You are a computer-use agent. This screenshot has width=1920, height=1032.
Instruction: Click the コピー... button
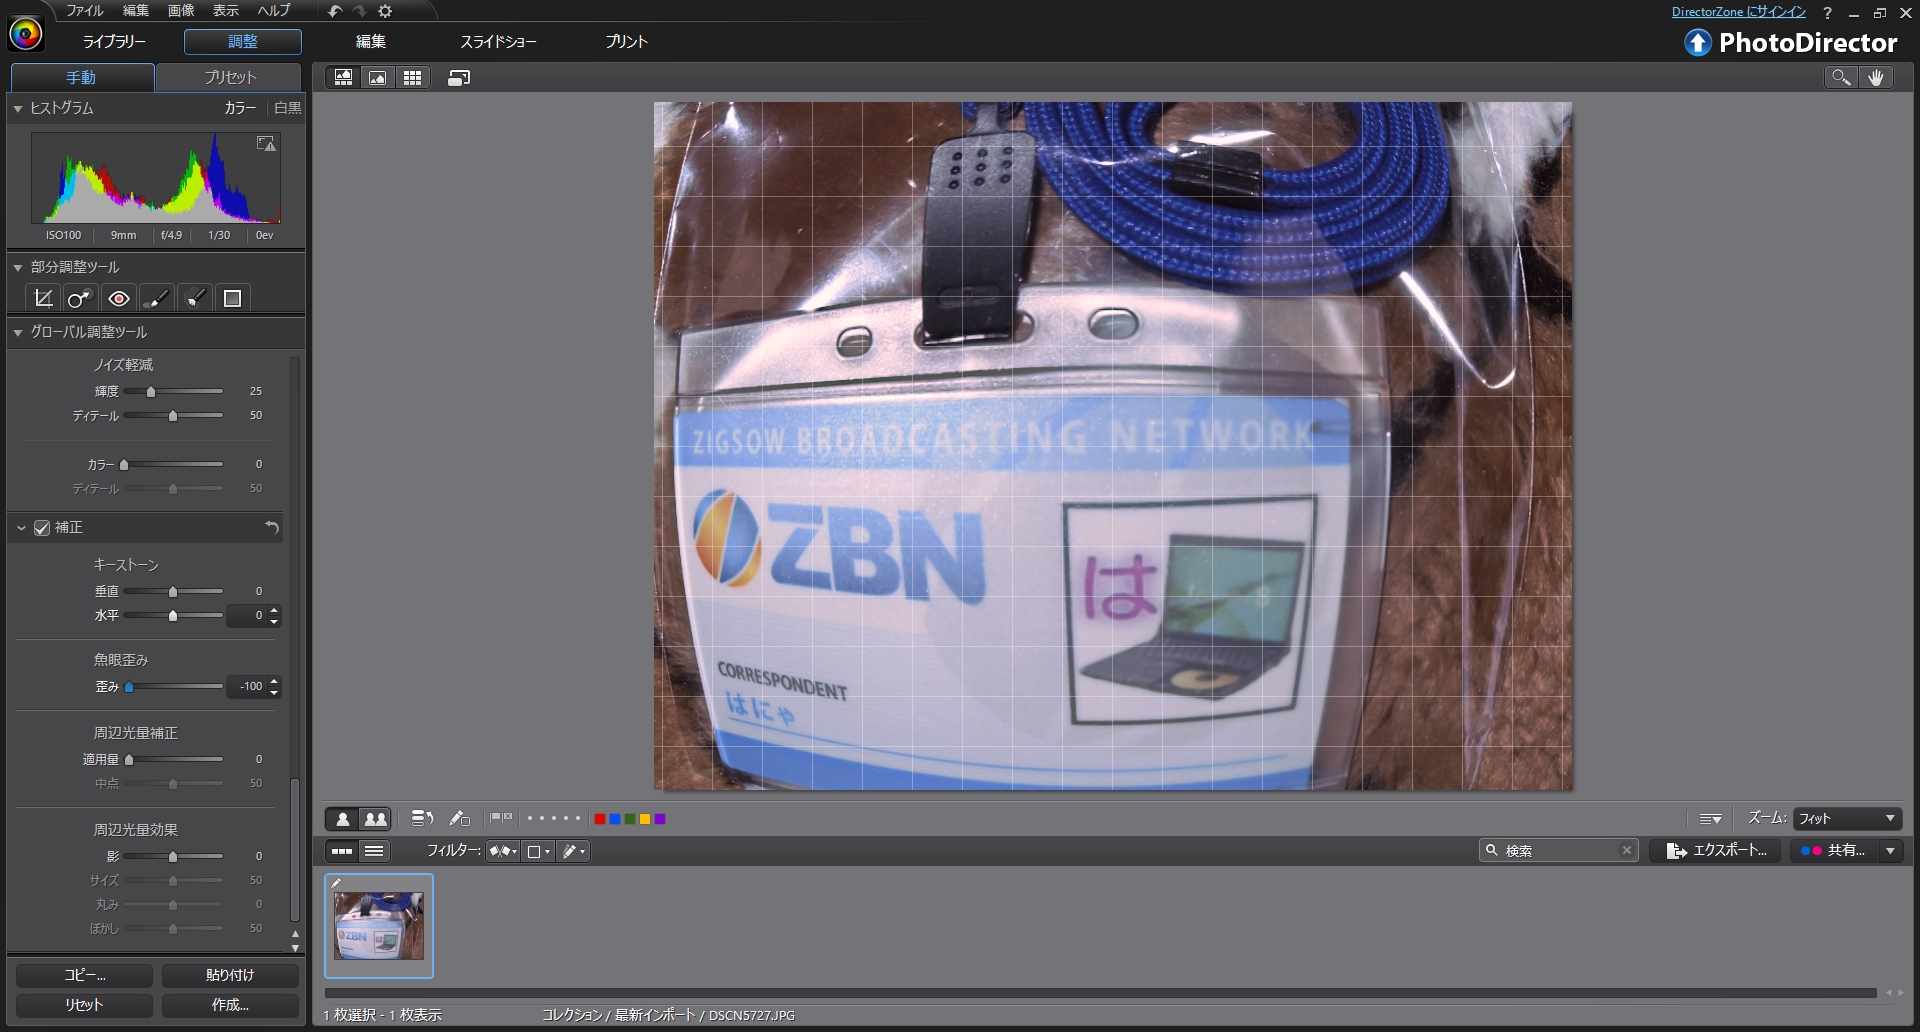[x=85, y=975]
